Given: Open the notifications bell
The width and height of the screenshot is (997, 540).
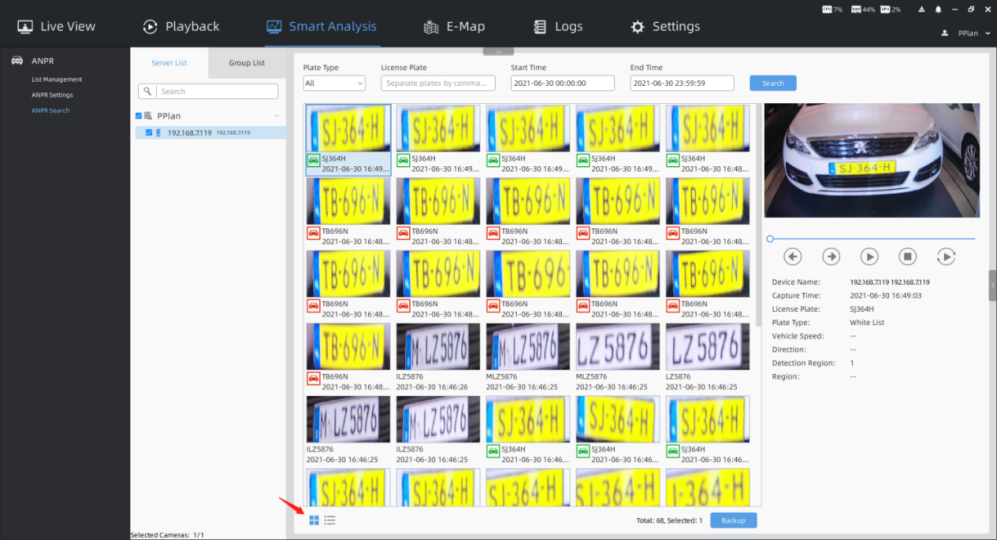Looking at the screenshot, I should pos(937,10).
